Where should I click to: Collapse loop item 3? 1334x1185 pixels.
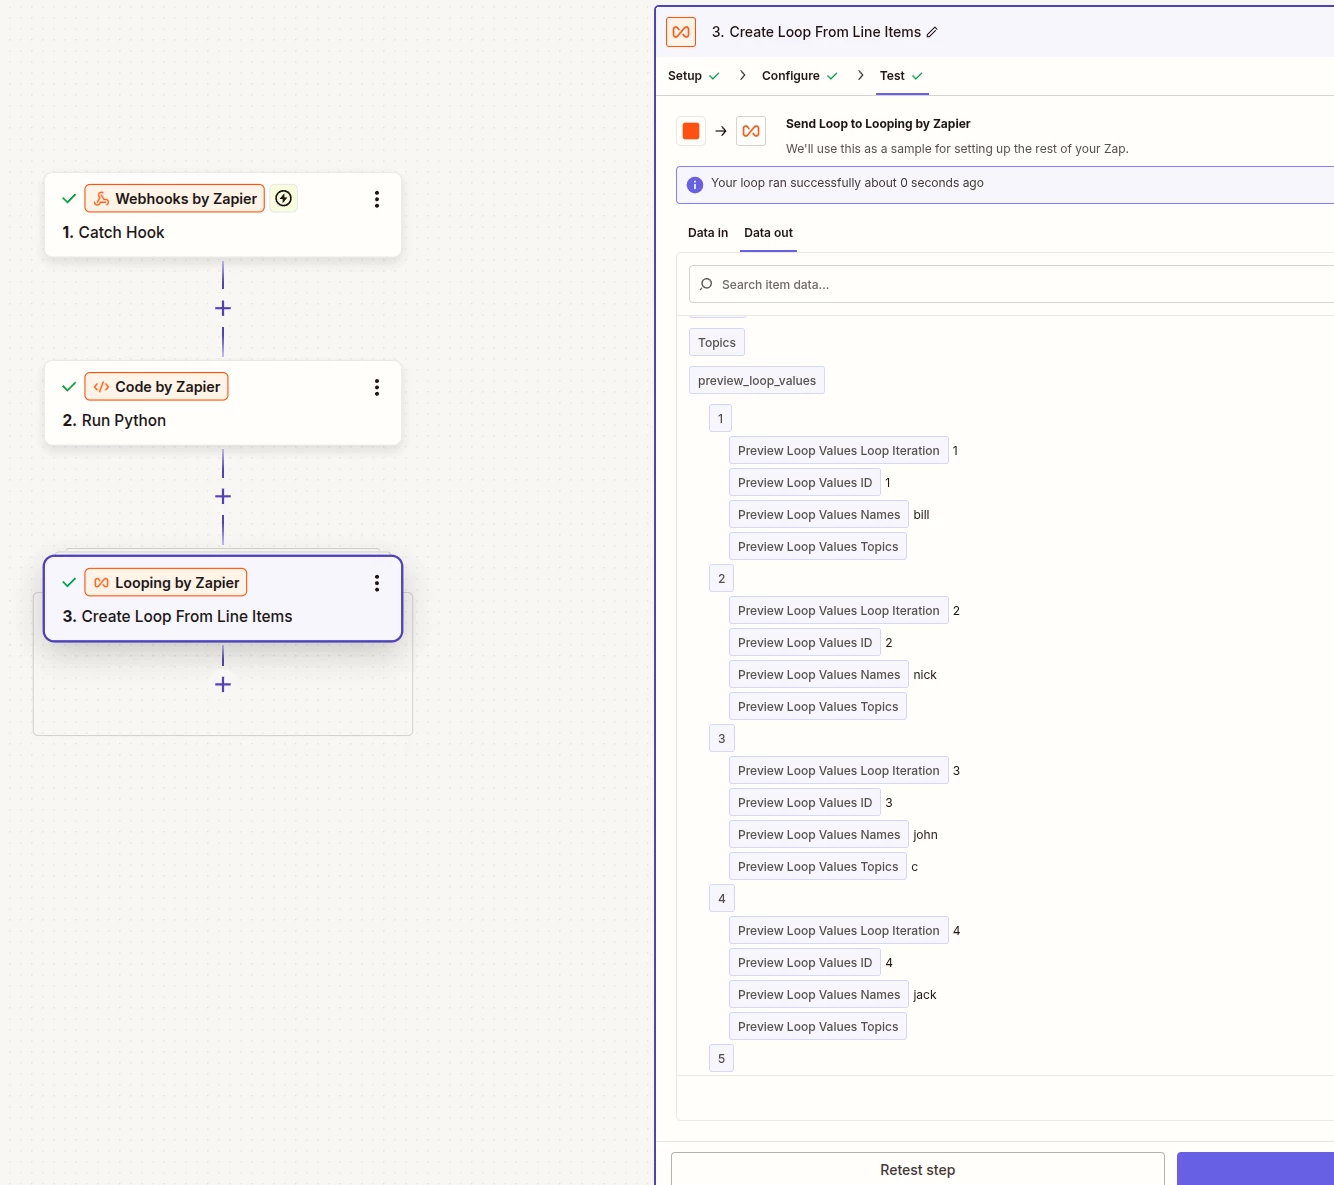(722, 739)
